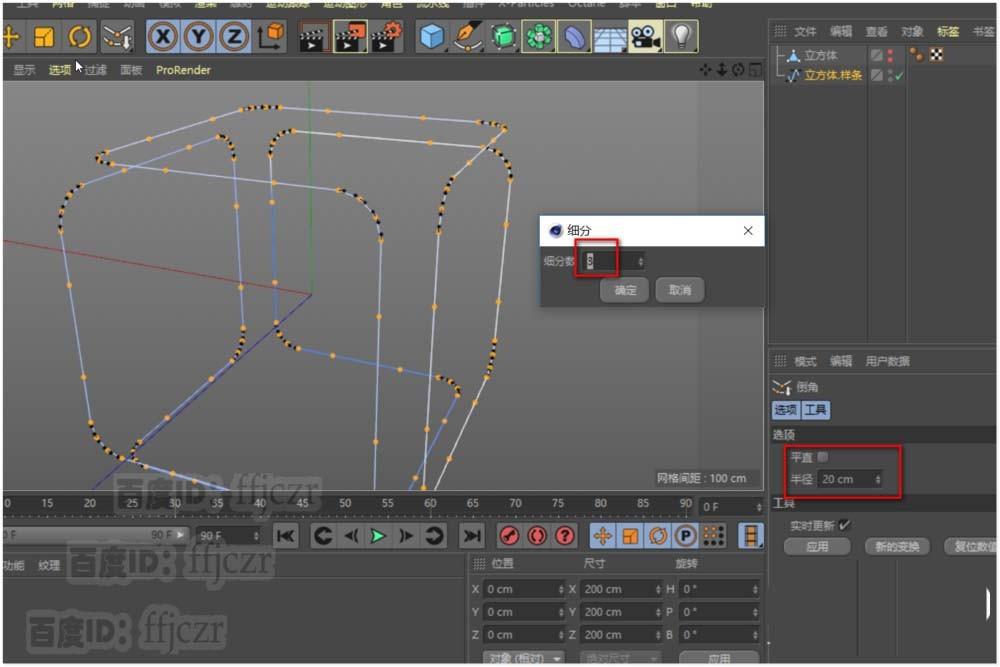1000x667 pixels.
Task: Select the Scale tool
Action: pos(44,37)
